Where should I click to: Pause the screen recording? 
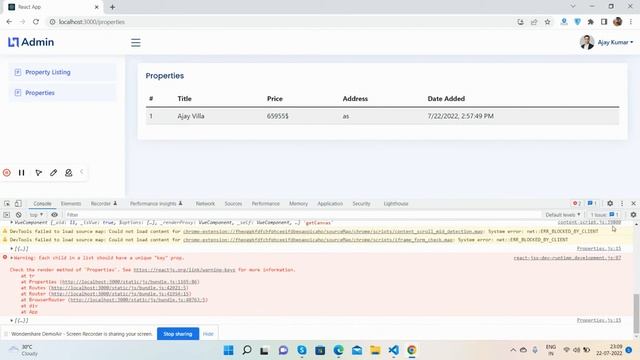[x=22, y=173]
